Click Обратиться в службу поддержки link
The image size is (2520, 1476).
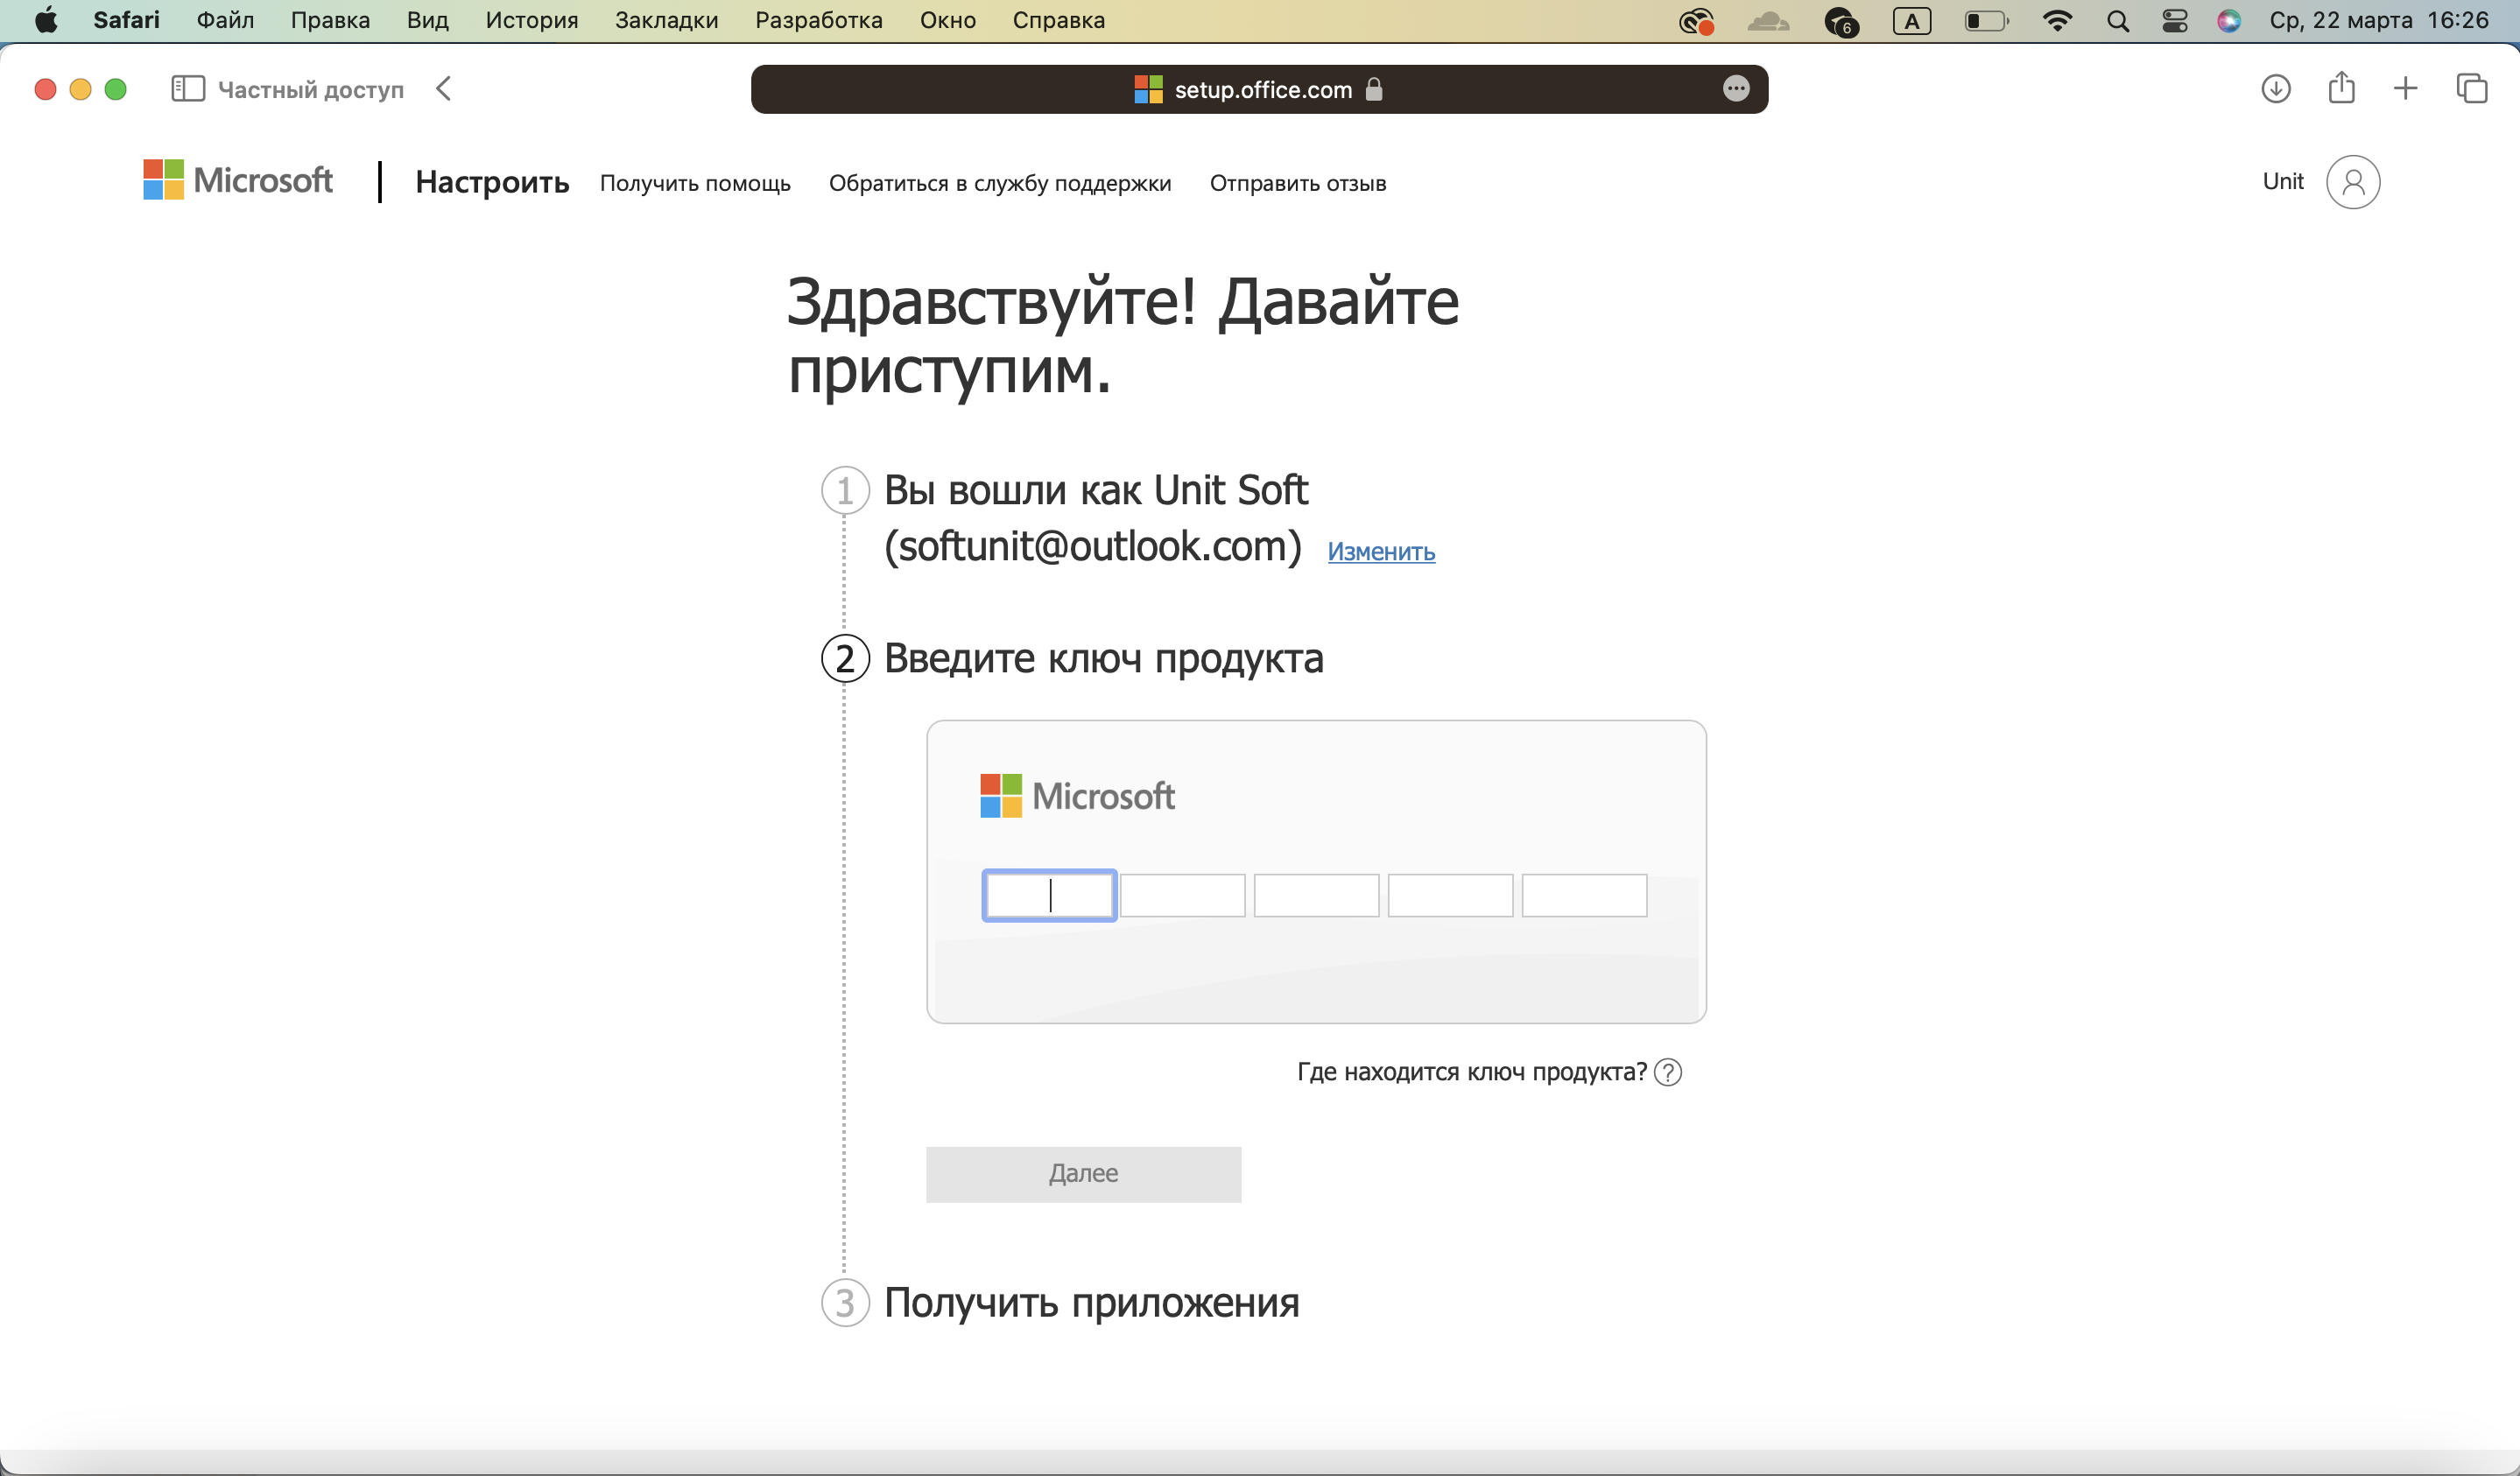point(1000,181)
